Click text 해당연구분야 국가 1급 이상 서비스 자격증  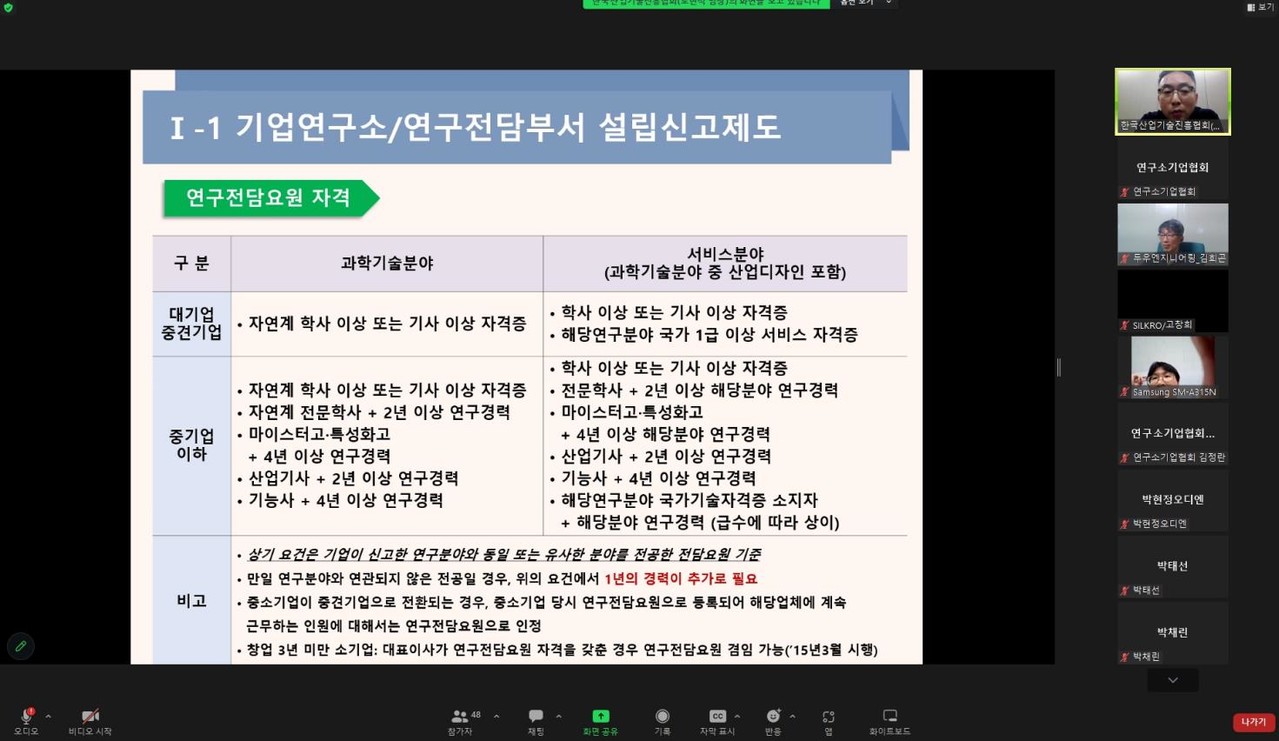point(709,335)
